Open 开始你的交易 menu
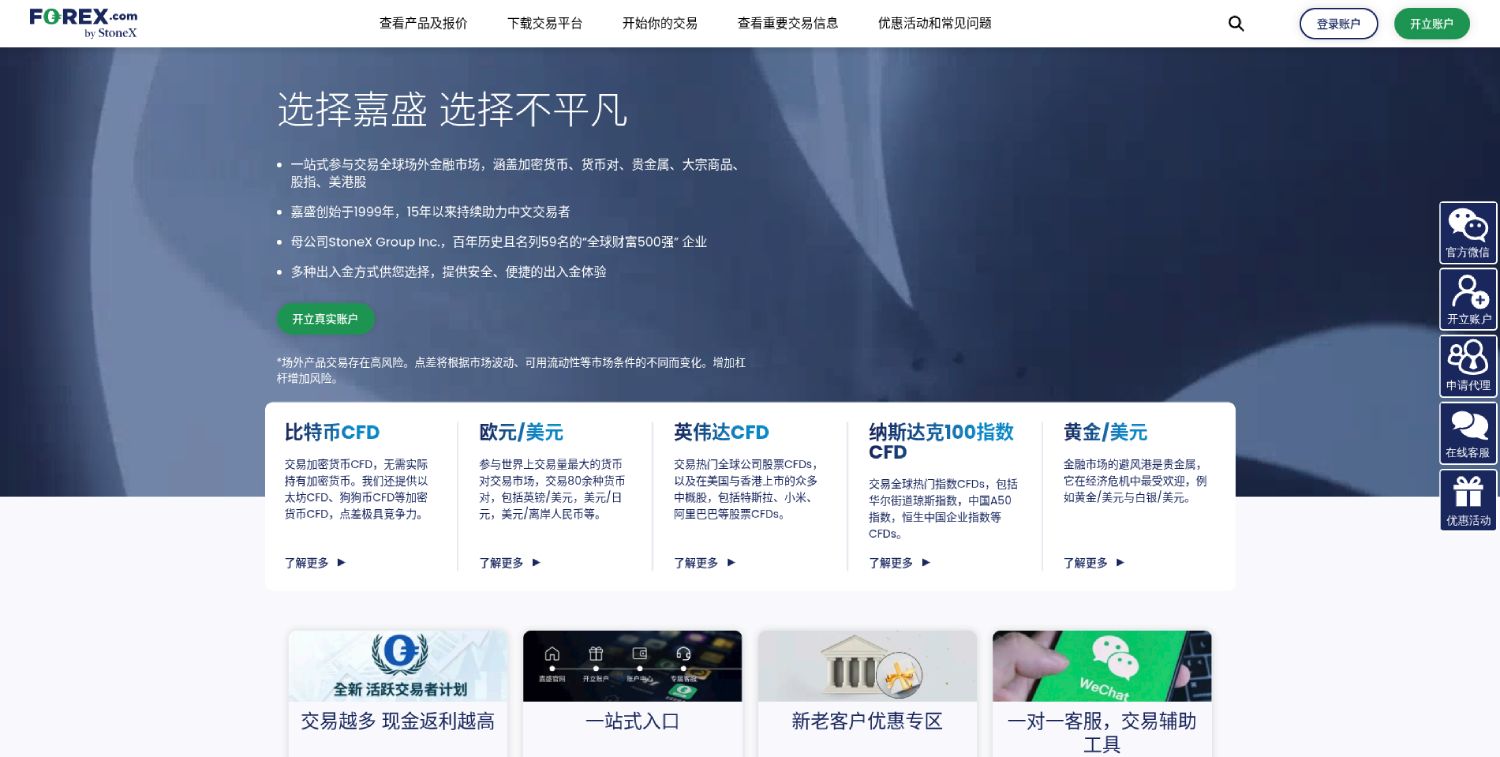 (x=660, y=23)
